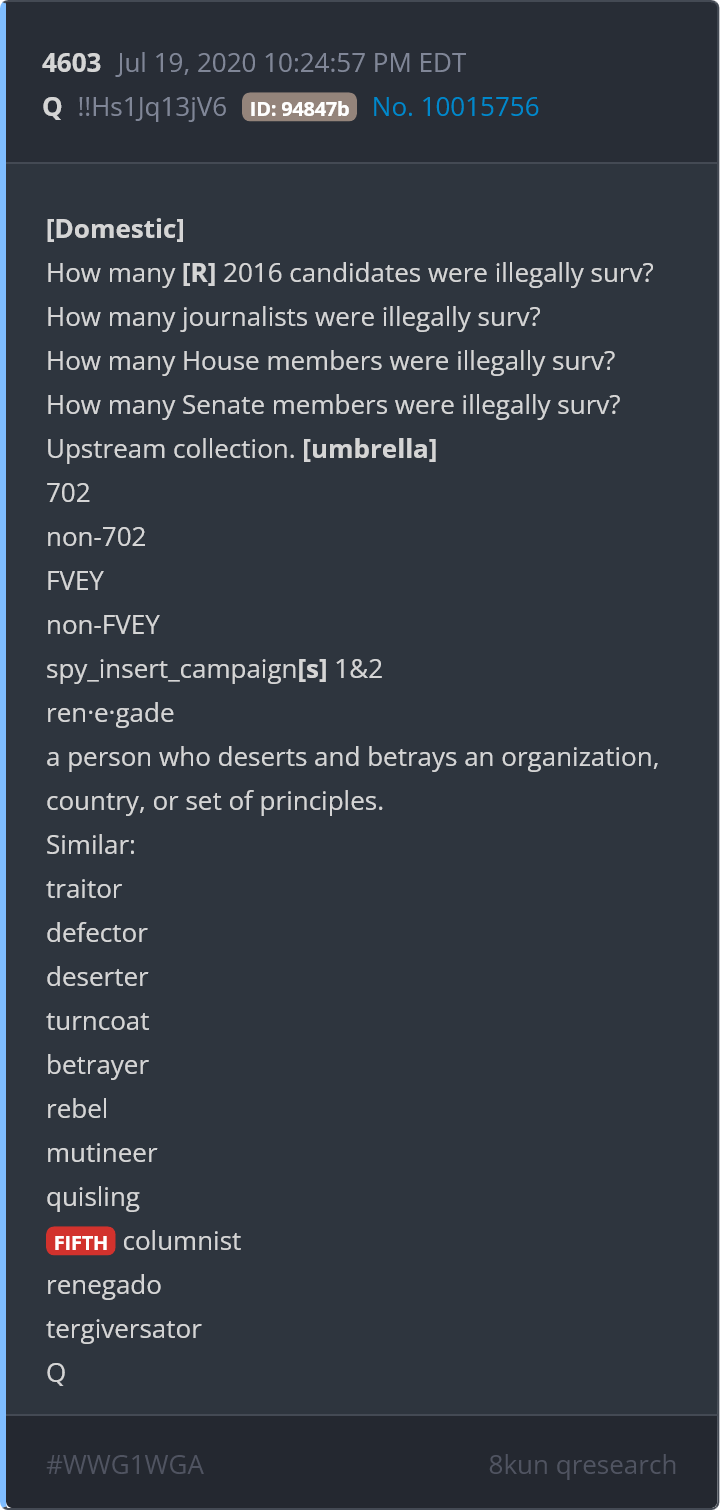This screenshot has height=1510, width=720.
Task: Click the spy_insert_campaign[s] 1&2 line
Action: click(x=214, y=669)
